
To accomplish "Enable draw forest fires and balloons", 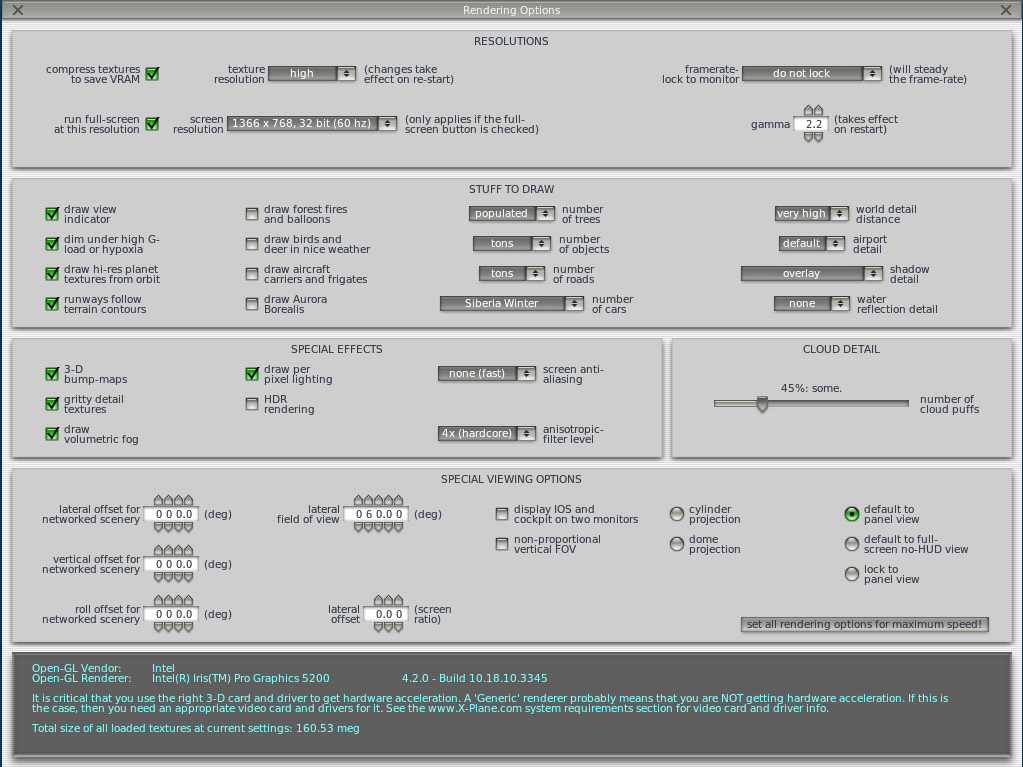I will (x=252, y=214).
